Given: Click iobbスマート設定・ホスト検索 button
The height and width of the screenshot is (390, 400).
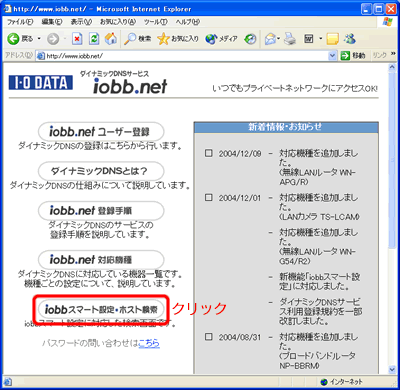Looking at the screenshot, I should [101, 309].
